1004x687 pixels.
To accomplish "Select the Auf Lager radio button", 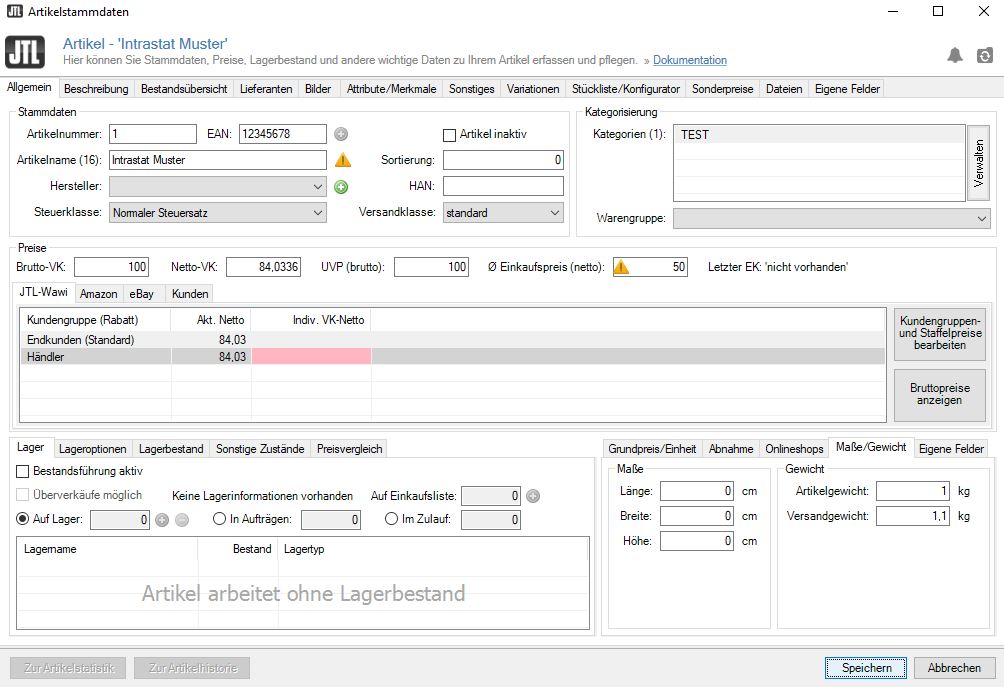I will coord(22,519).
